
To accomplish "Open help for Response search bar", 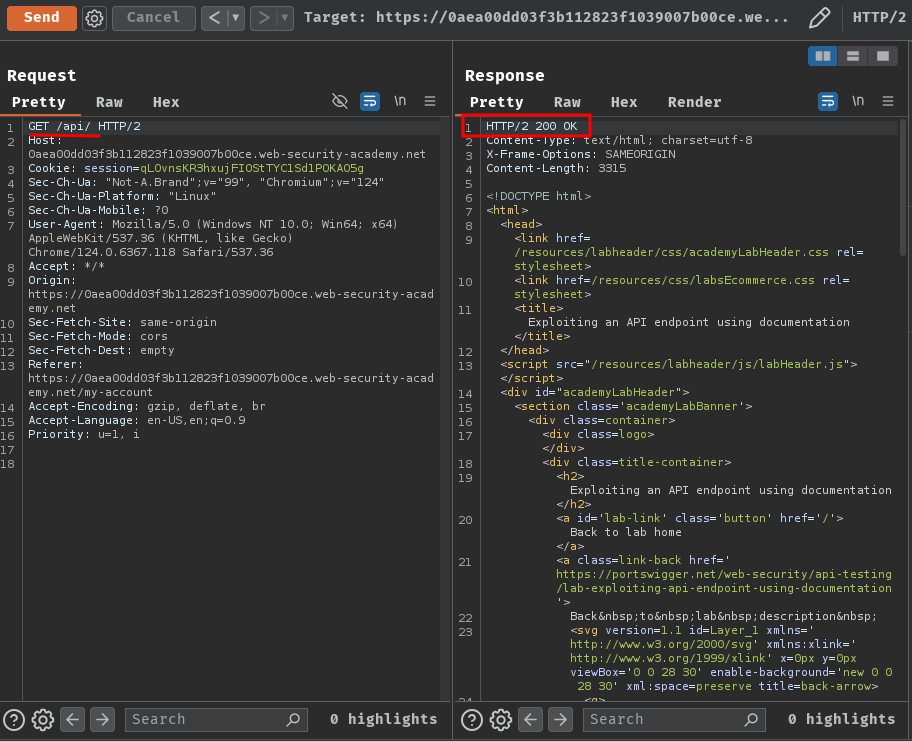I will point(472,720).
